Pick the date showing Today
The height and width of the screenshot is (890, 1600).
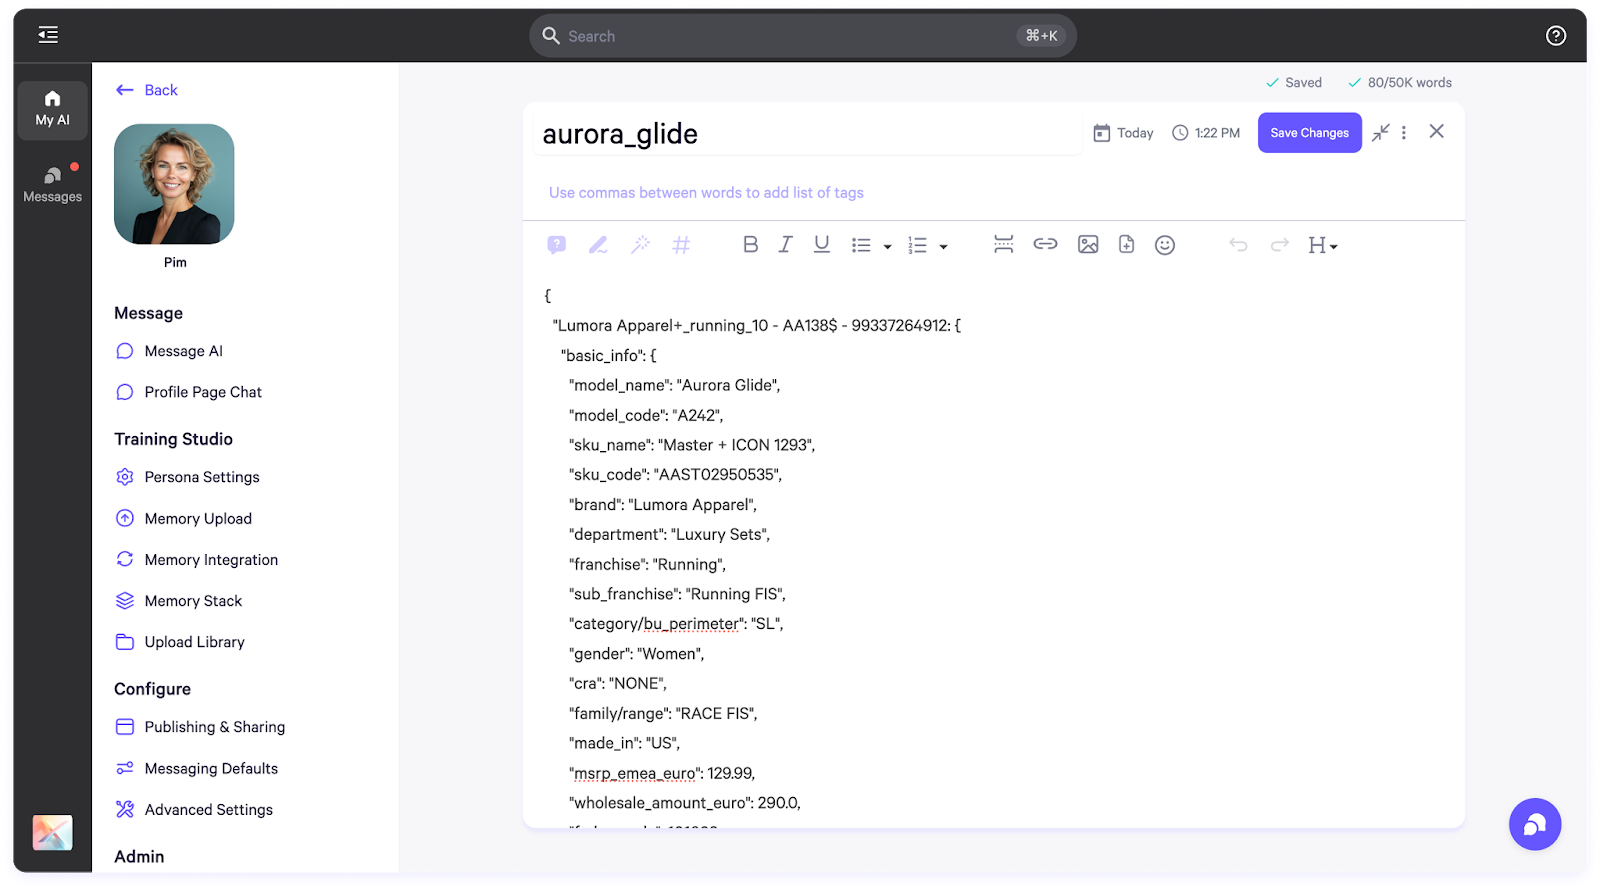pos(1123,133)
